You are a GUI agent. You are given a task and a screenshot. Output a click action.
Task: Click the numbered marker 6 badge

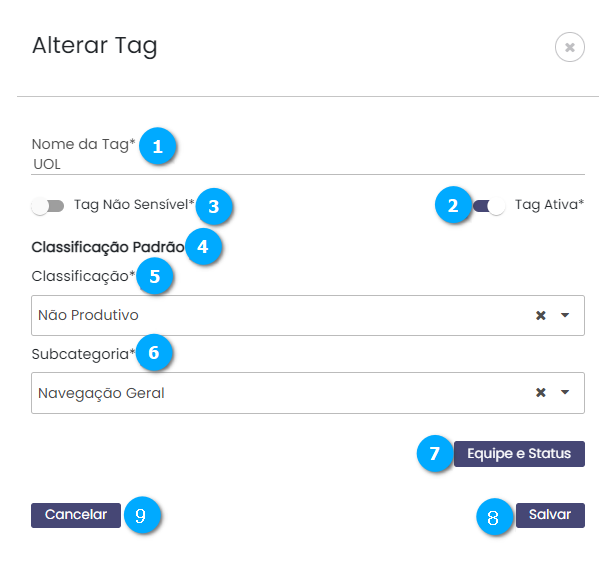[153, 353]
